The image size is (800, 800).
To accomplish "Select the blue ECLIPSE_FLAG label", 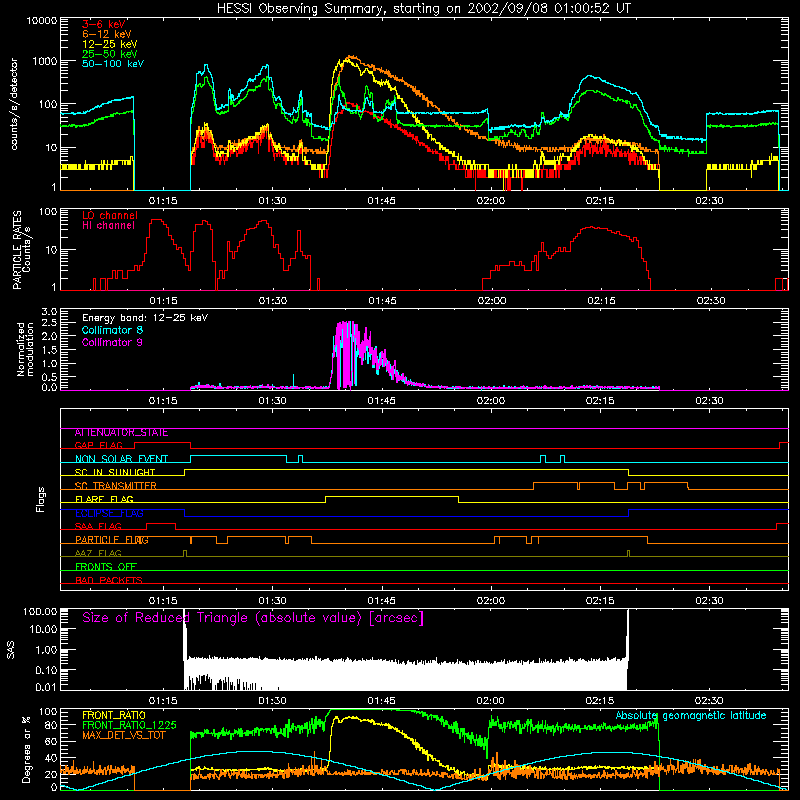I will click(x=109, y=513).
